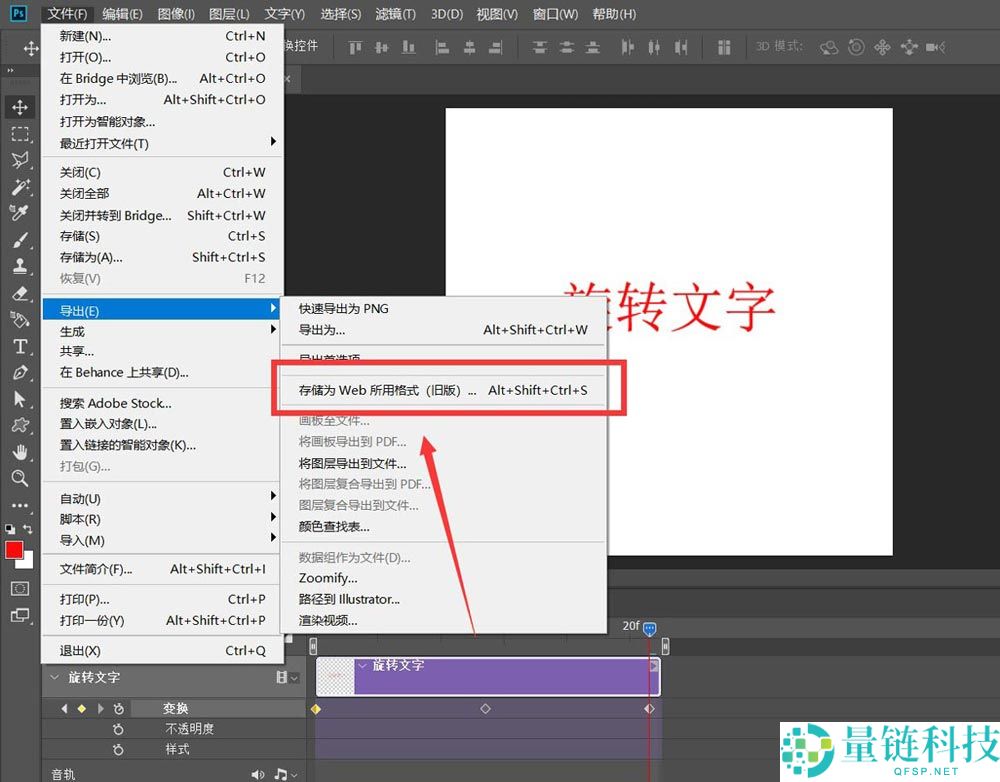The image size is (1000, 782).
Task: Select the Eyedropper tool
Action: point(19,213)
